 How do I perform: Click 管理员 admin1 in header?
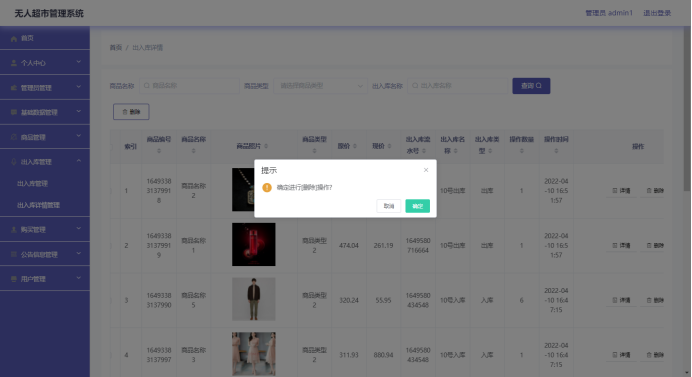(609, 13)
